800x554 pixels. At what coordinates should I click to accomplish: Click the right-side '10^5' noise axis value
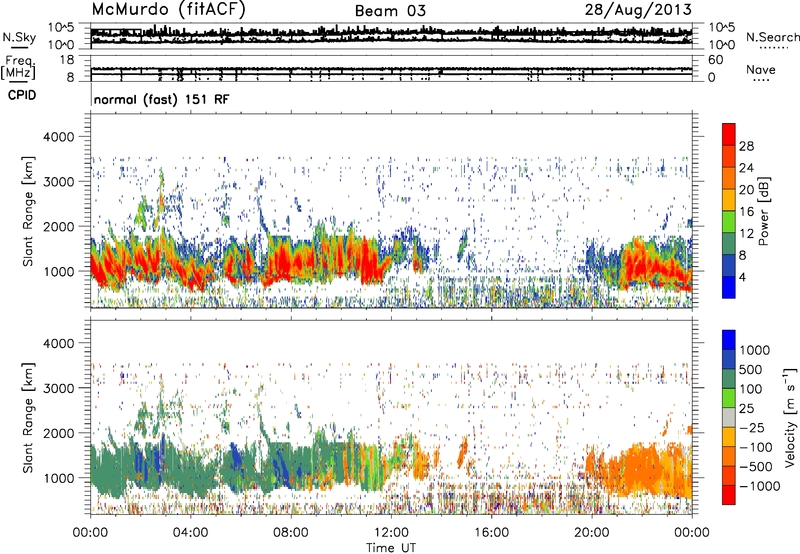[721, 27]
